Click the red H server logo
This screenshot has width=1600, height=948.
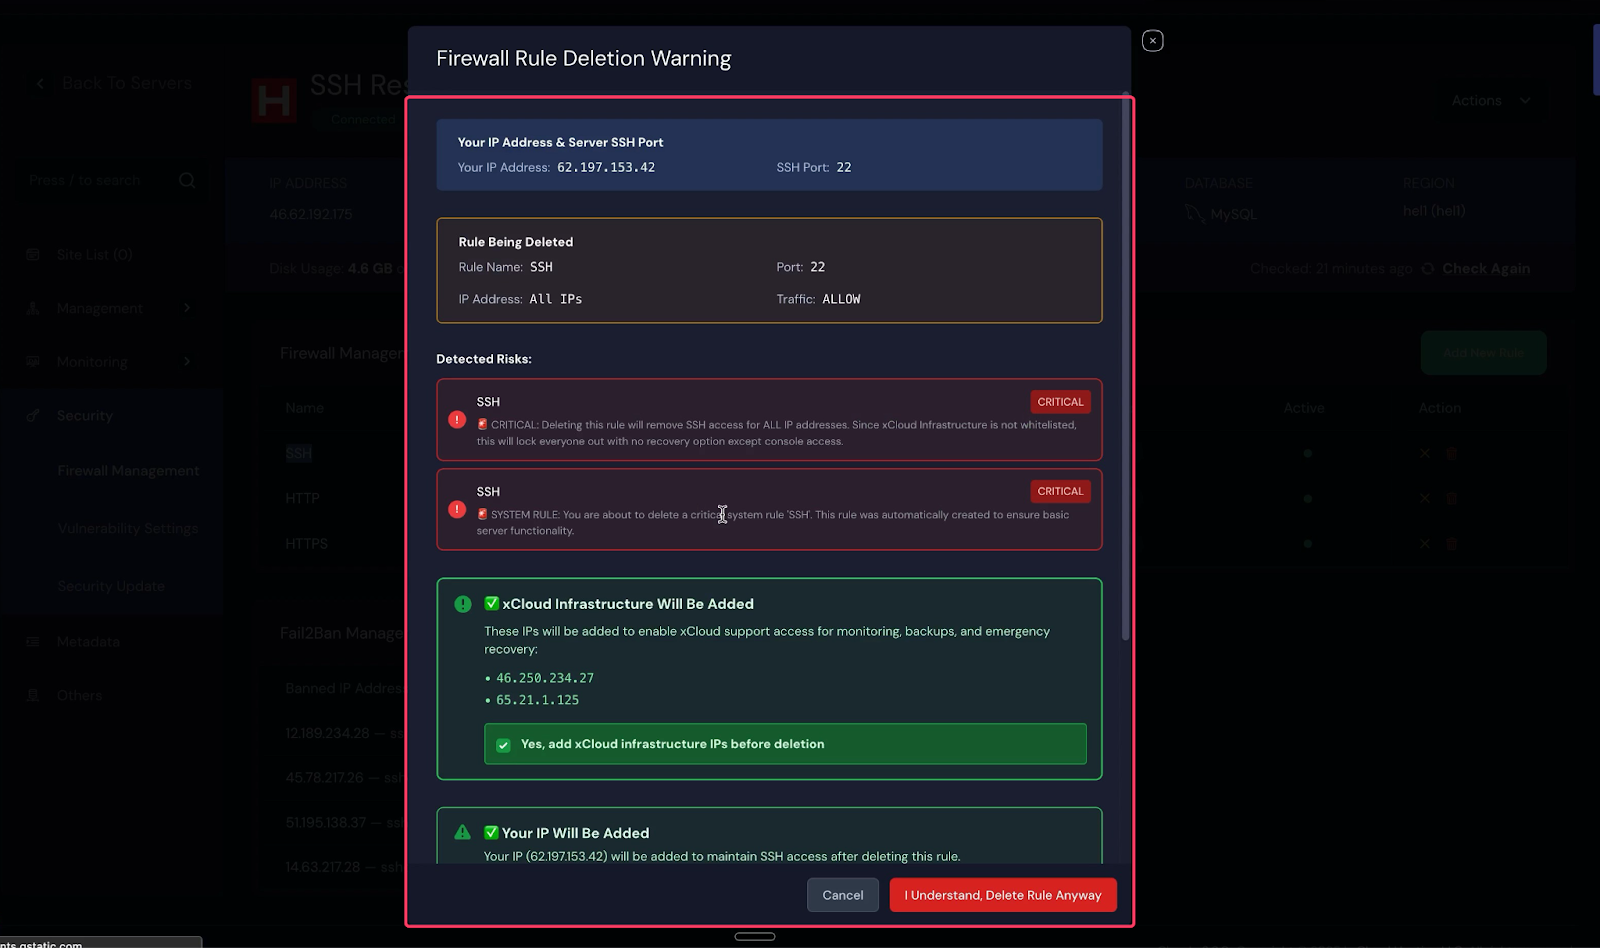[274, 100]
